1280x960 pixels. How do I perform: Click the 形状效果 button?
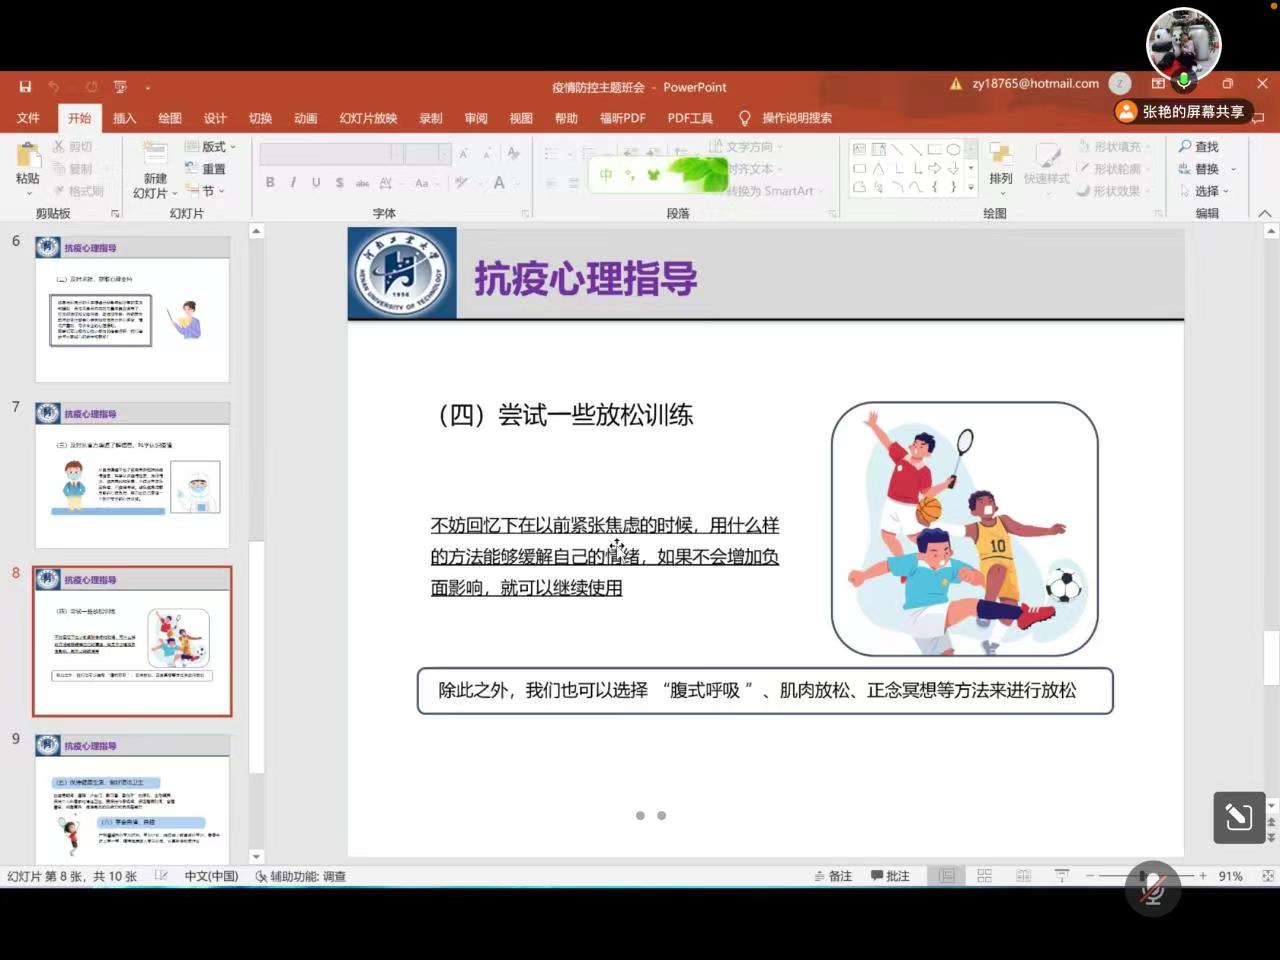(x=1113, y=191)
